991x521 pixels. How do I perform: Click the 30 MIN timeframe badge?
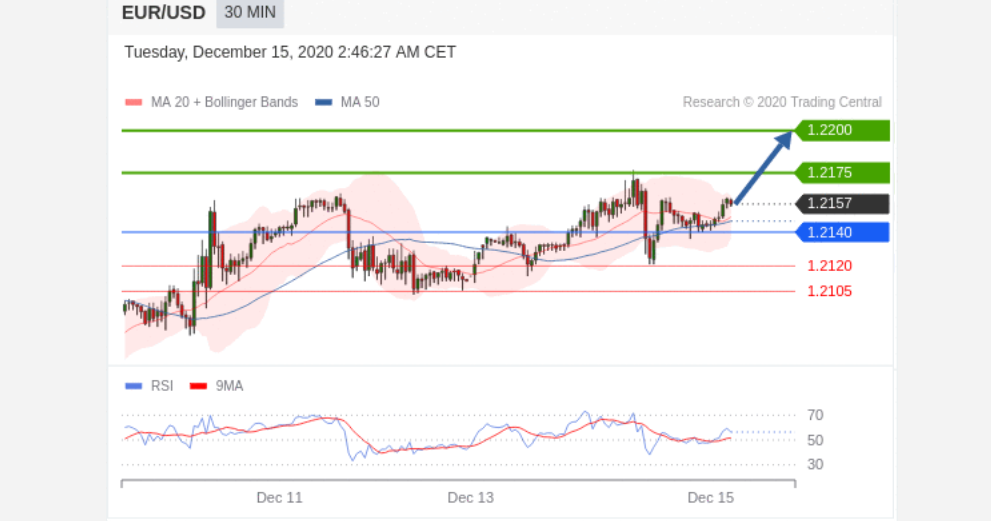click(x=250, y=13)
